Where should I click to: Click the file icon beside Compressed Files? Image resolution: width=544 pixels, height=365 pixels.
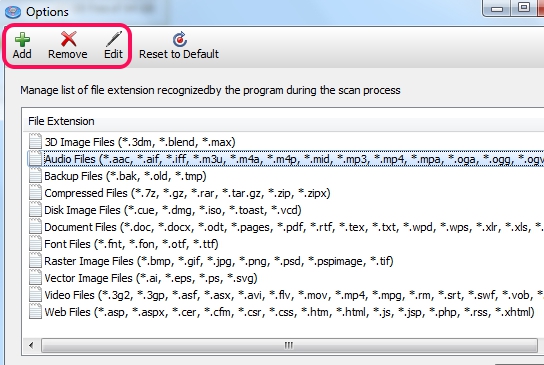tap(35, 193)
